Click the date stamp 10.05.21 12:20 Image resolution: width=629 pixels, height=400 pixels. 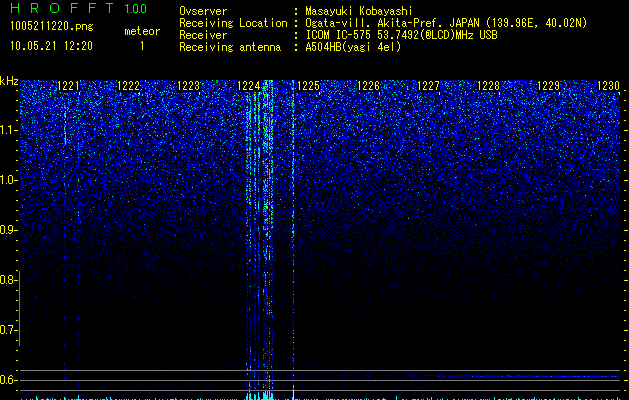tap(51, 46)
